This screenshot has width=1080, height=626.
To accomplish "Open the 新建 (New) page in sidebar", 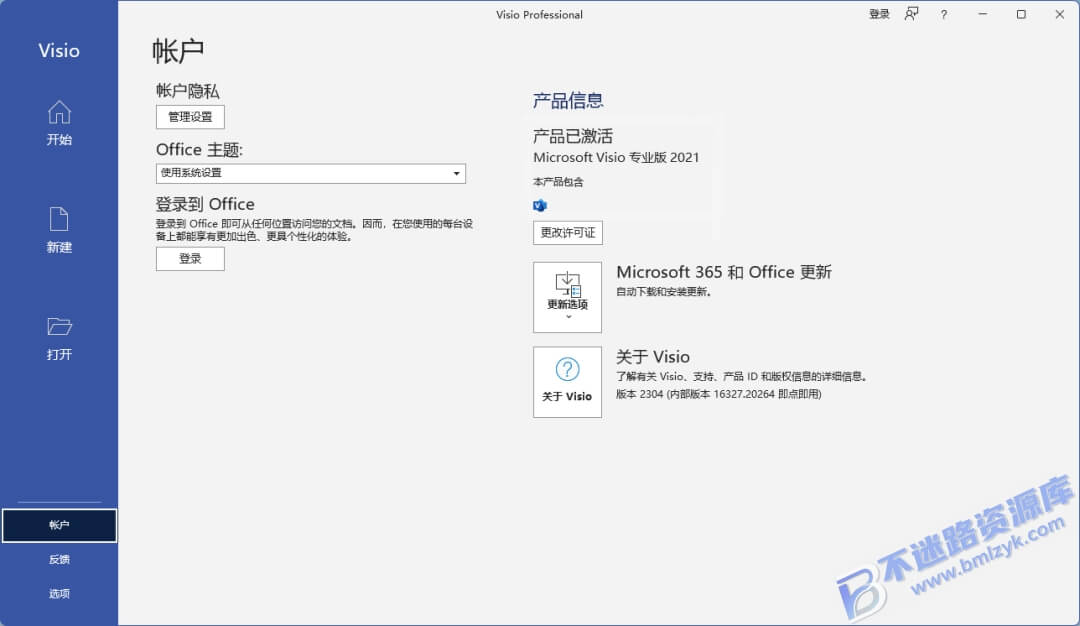I will 59,231.
